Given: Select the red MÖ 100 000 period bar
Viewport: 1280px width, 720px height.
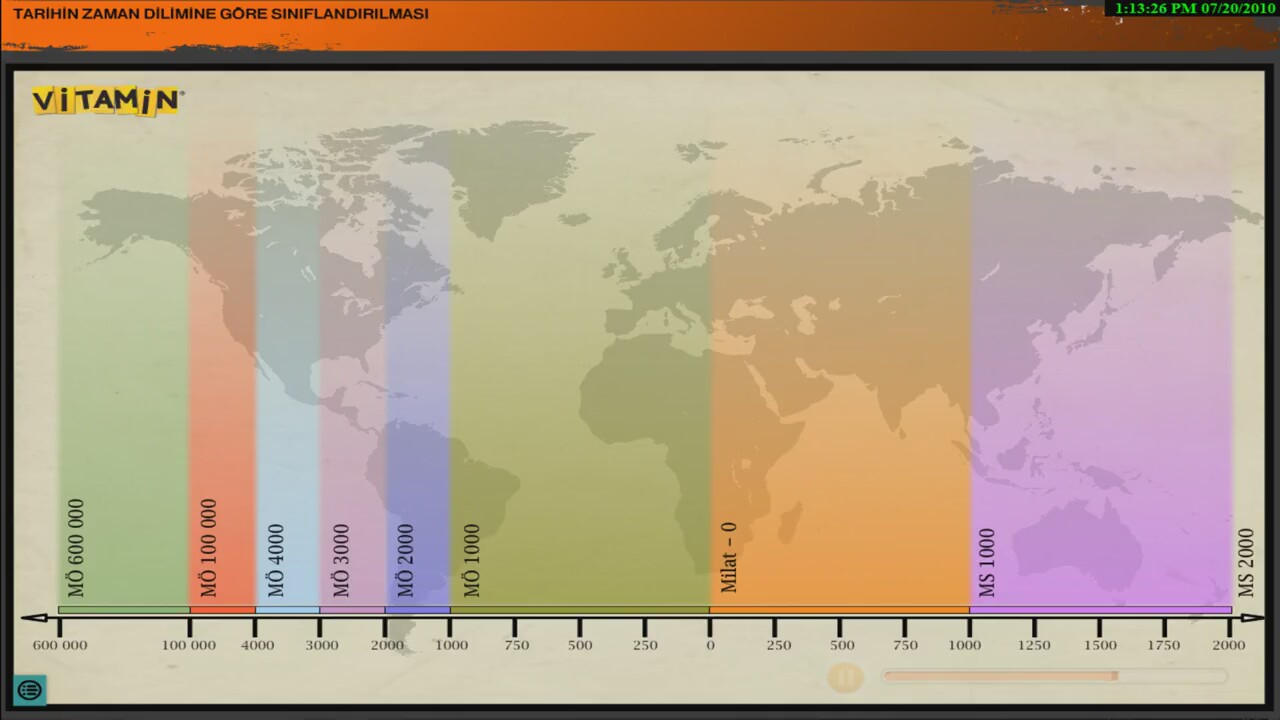Looking at the screenshot, I should [223, 610].
